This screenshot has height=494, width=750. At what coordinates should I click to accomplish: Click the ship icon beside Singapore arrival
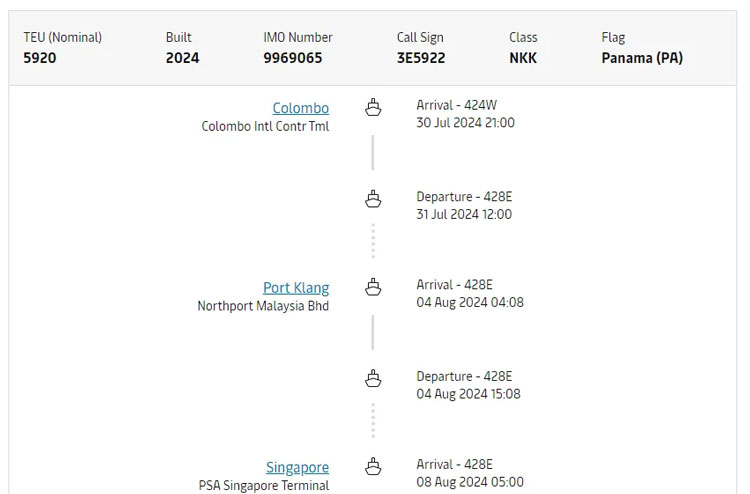[x=373, y=466]
